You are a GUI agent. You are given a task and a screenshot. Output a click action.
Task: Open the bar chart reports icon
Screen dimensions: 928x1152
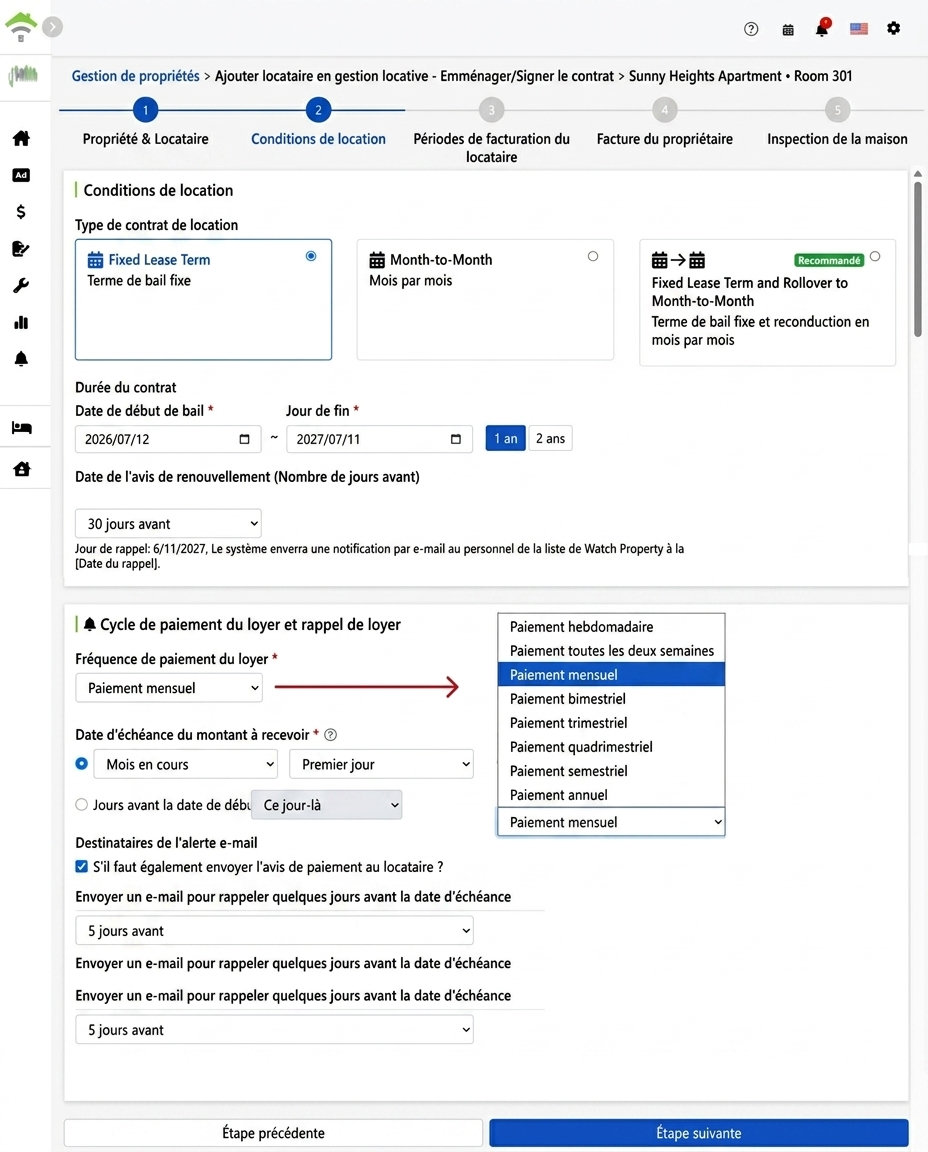click(x=21, y=323)
